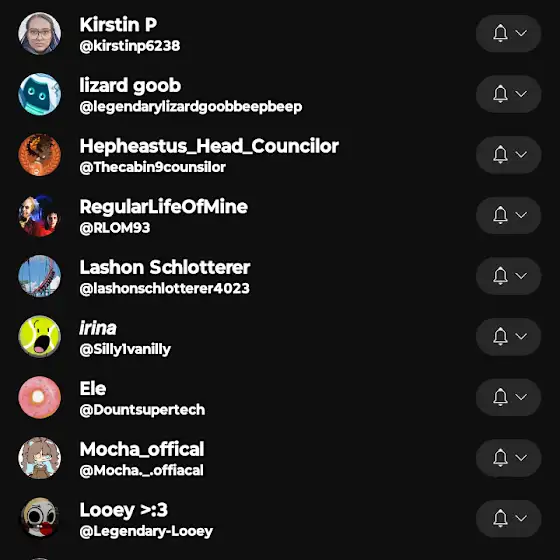
Task: Open the @Legendary-Looey handle
Action: (146, 531)
